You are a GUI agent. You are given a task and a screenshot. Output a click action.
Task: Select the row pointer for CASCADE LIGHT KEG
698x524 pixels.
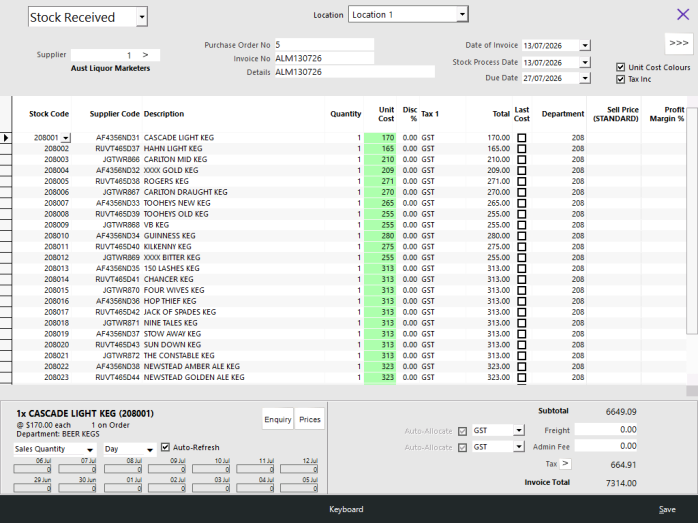coord(6,138)
